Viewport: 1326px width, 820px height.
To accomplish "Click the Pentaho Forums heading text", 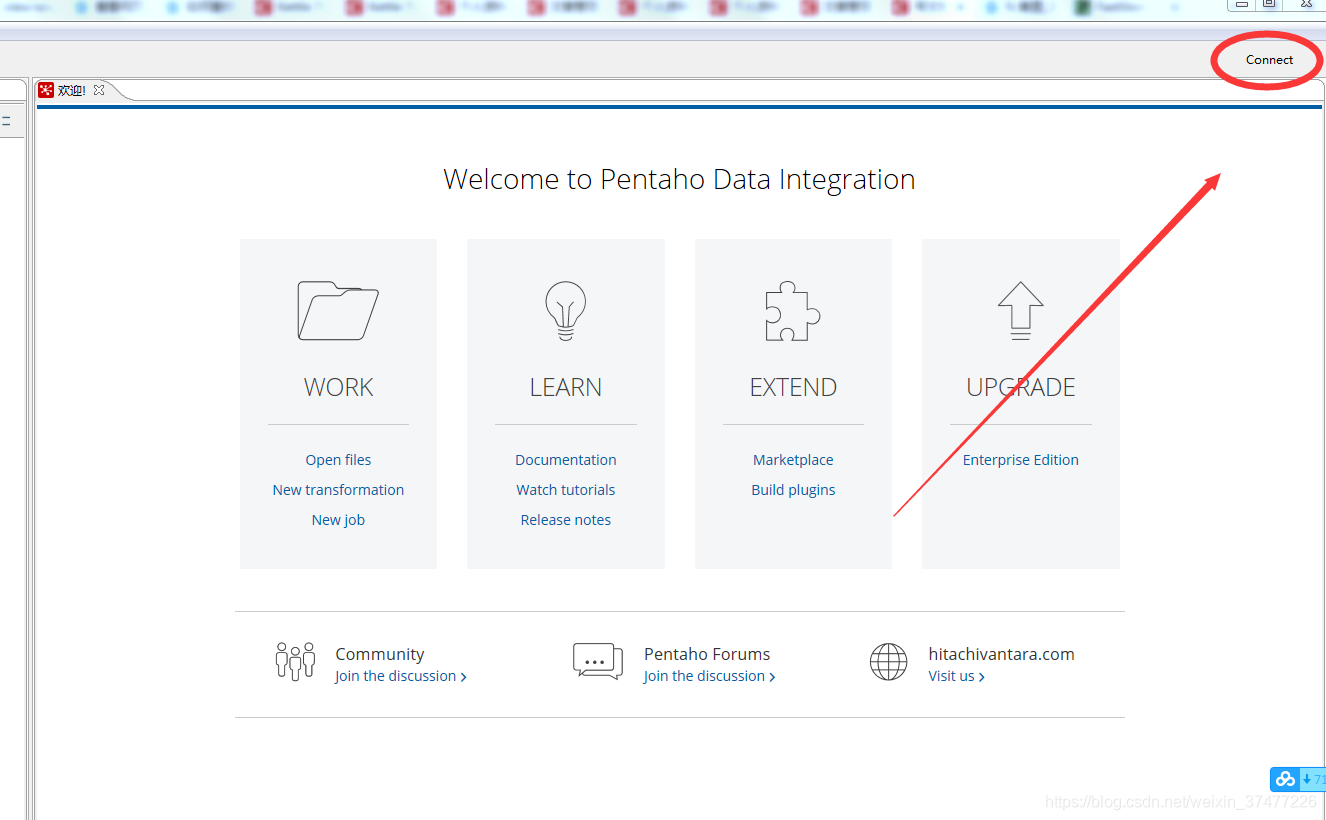I will pyautogui.click(x=707, y=654).
